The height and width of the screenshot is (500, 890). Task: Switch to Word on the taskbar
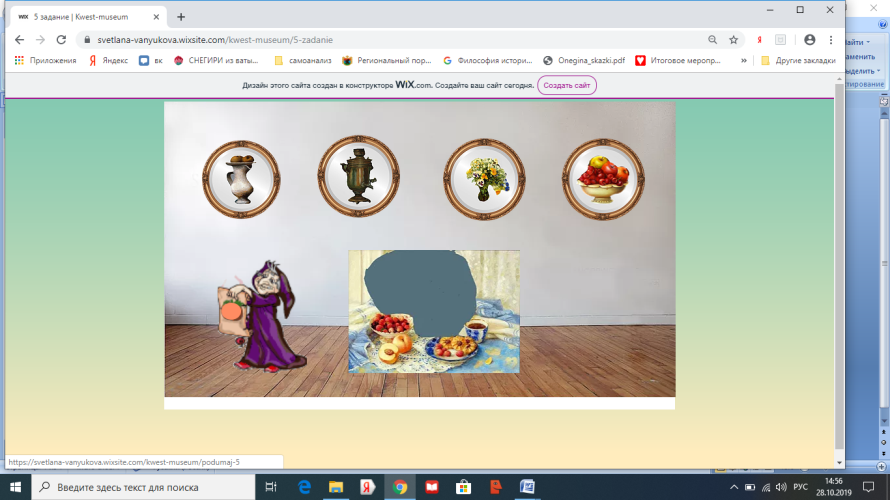(x=527, y=487)
